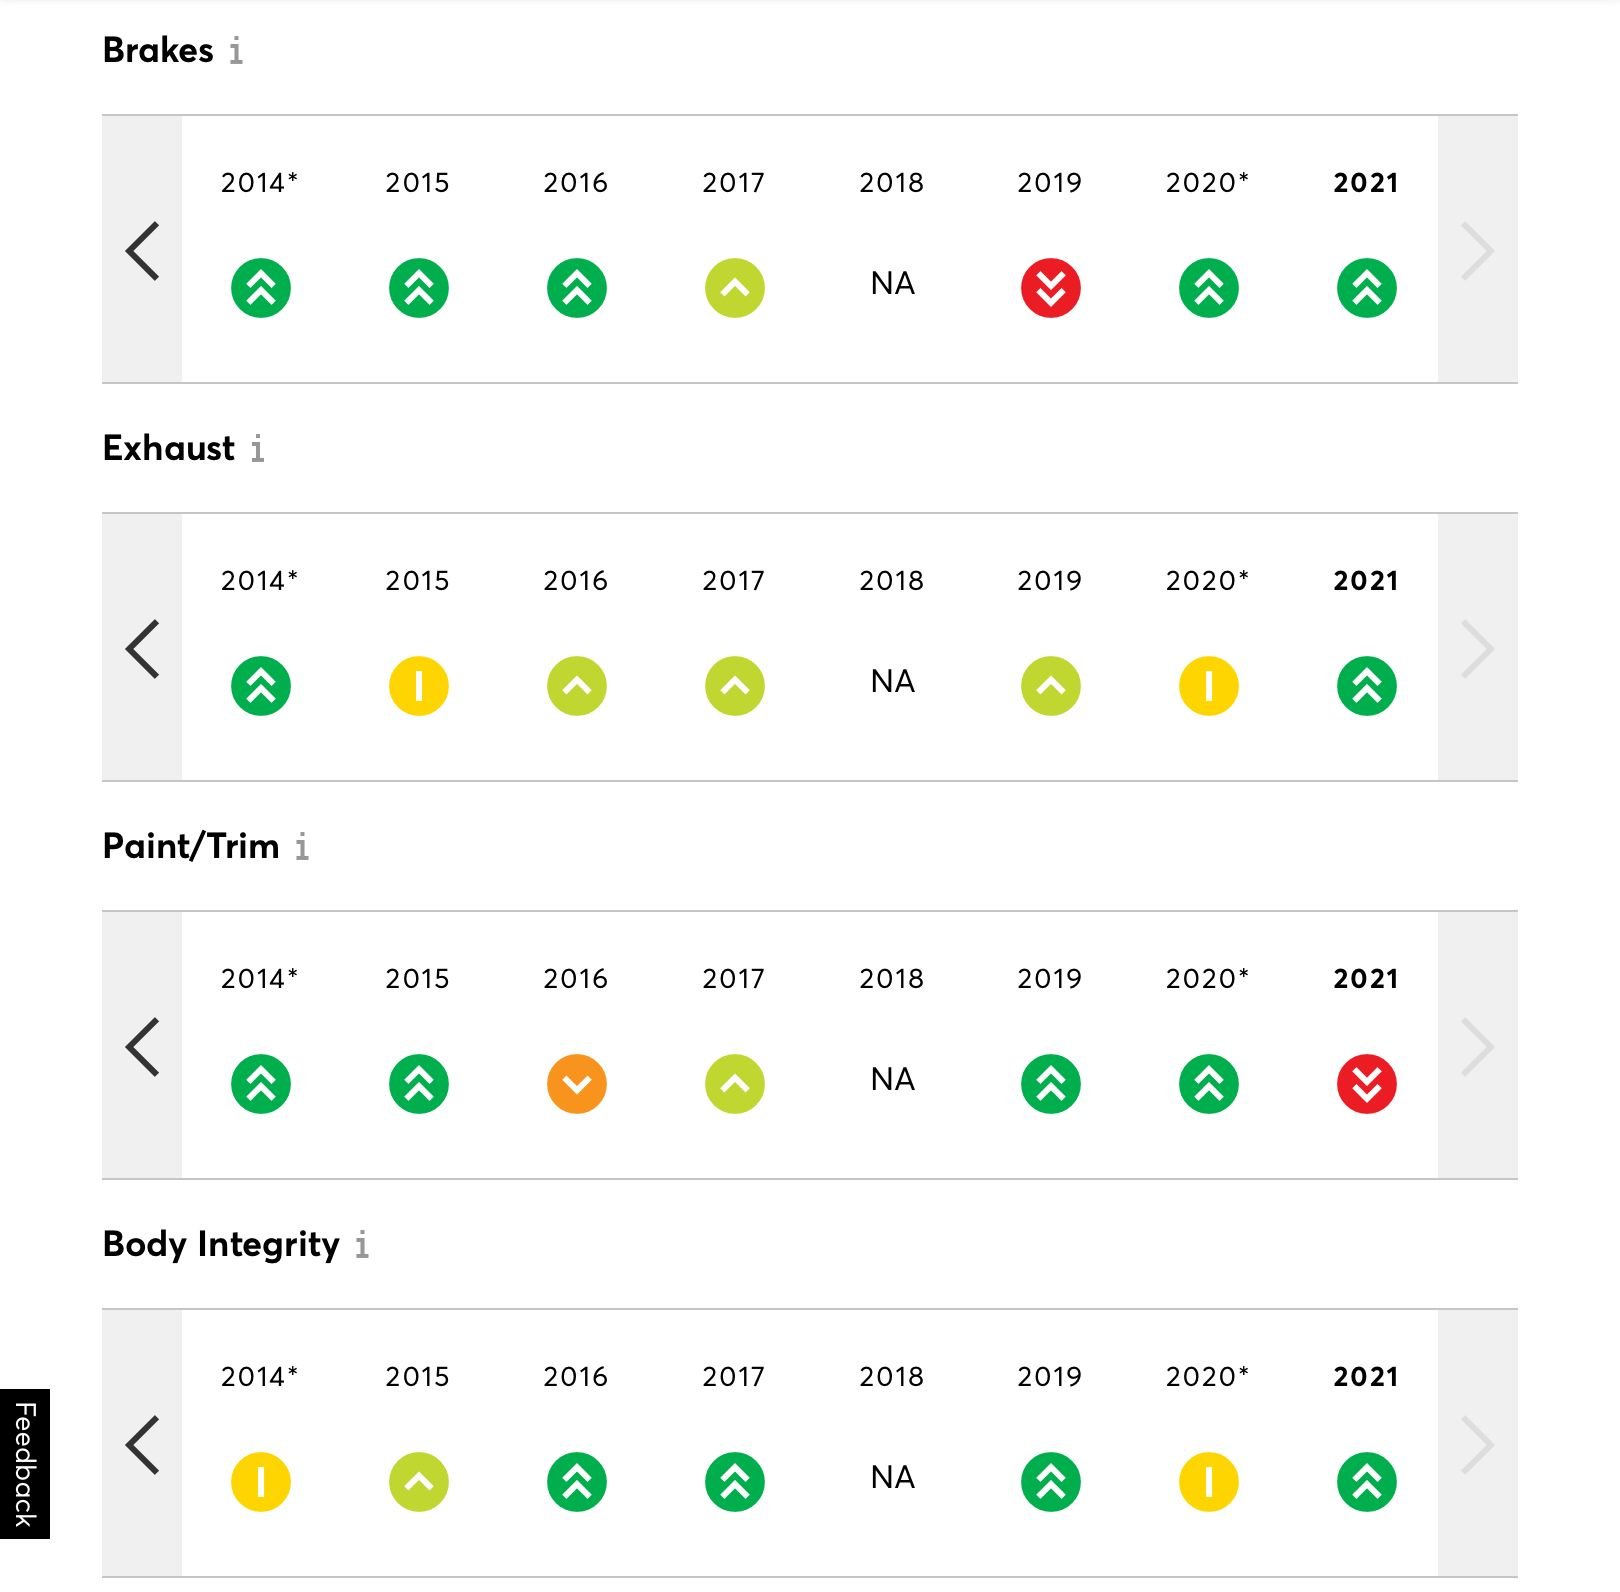The image size is (1620, 1592).
Task: Click the red Paint/Trim 2021 rating icon
Action: click(x=1366, y=1084)
